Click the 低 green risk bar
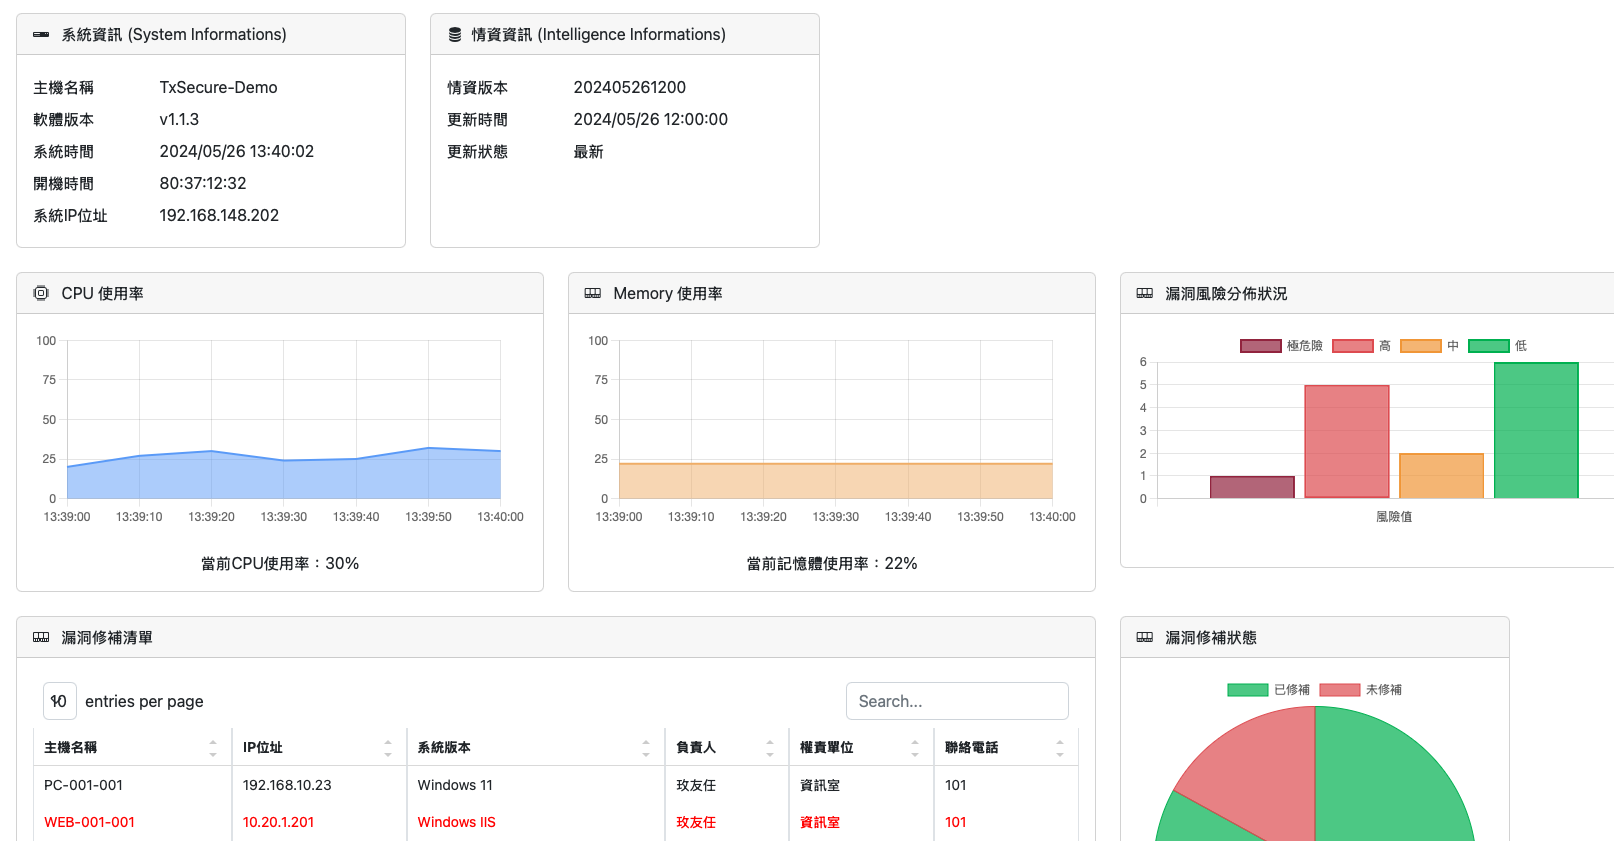The image size is (1614, 841). pos(1536,430)
